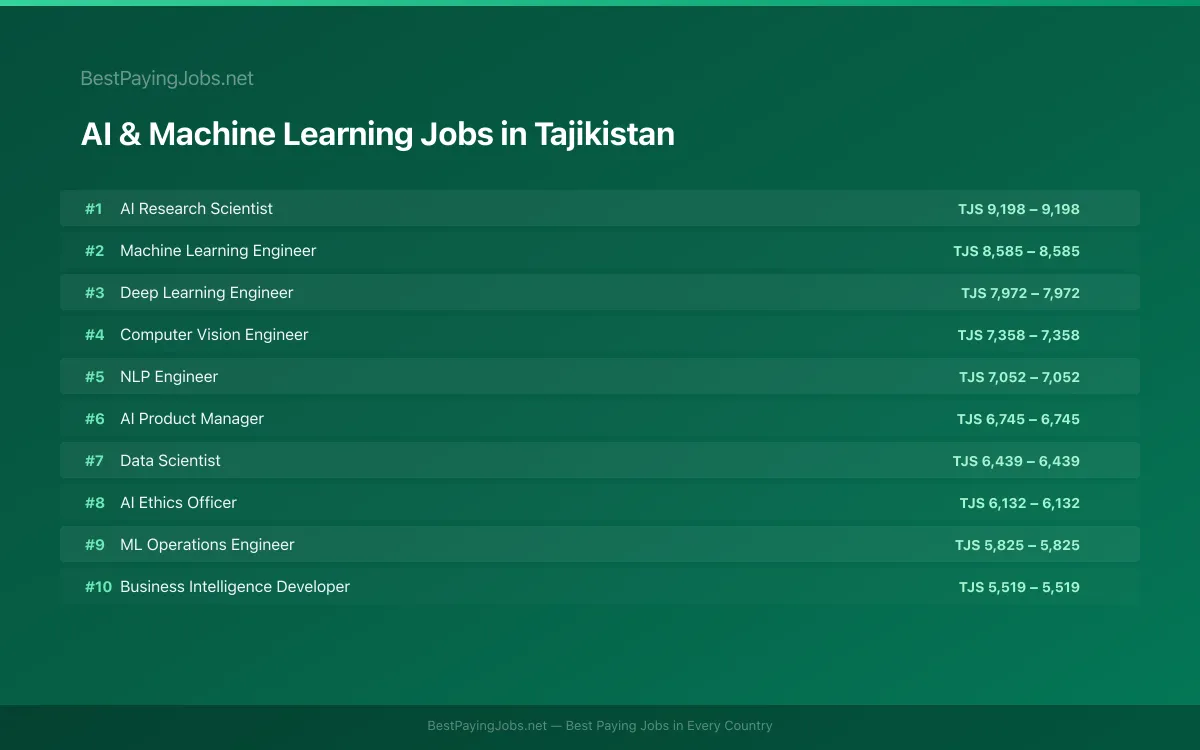This screenshot has width=1200, height=750.
Task: Click the #4 rank number
Action: (94, 335)
